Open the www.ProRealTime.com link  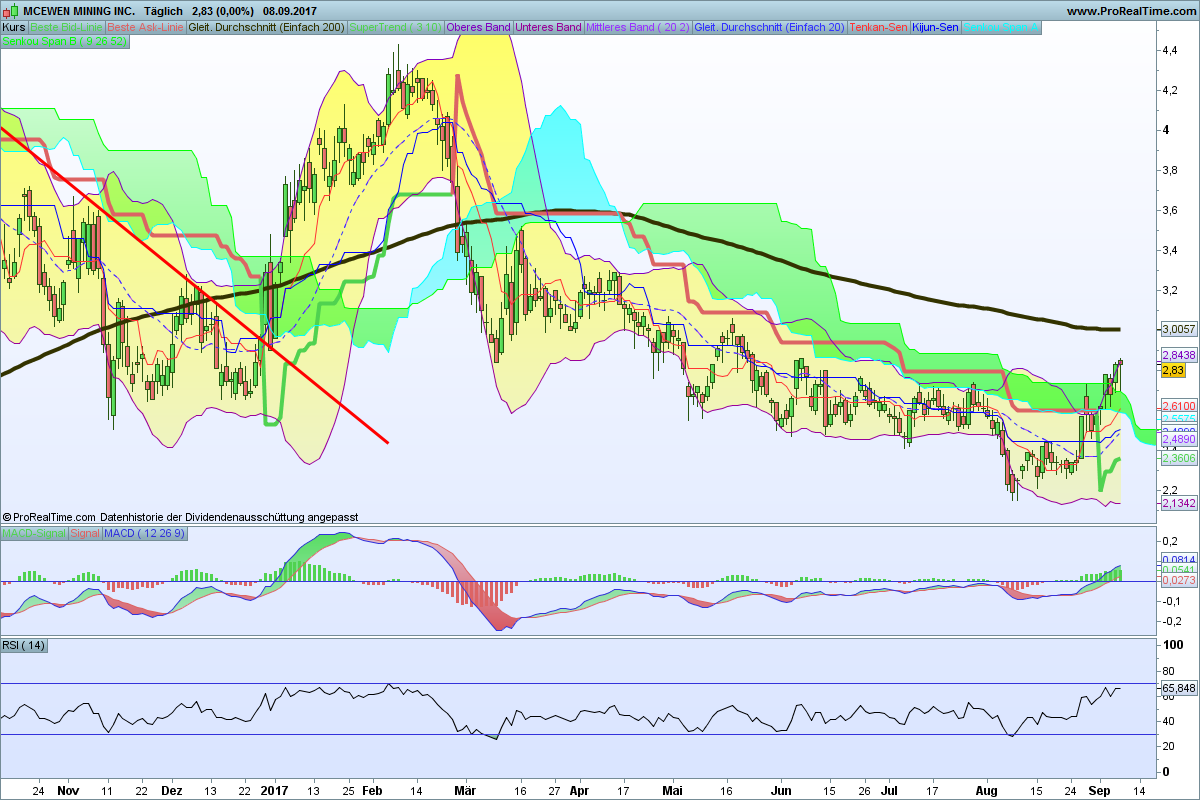pos(1130,11)
